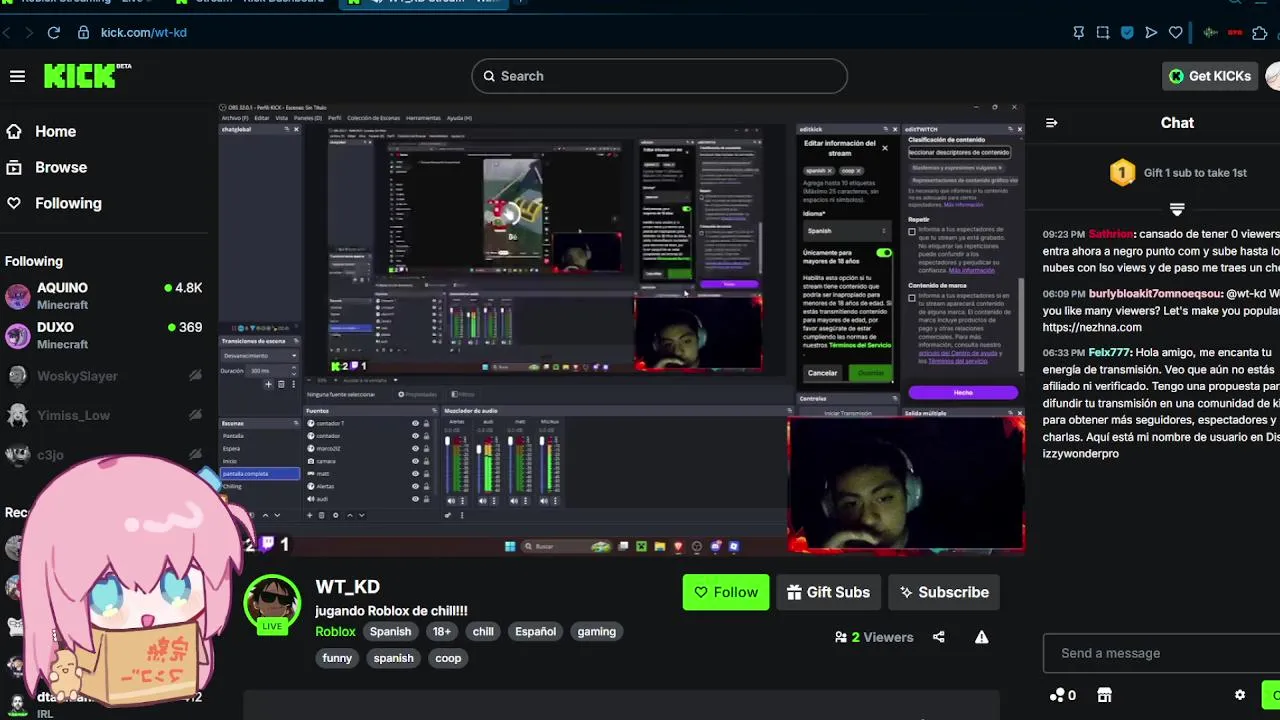
Task: Click the red extension badge in toolbar
Action: [1235, 33]
